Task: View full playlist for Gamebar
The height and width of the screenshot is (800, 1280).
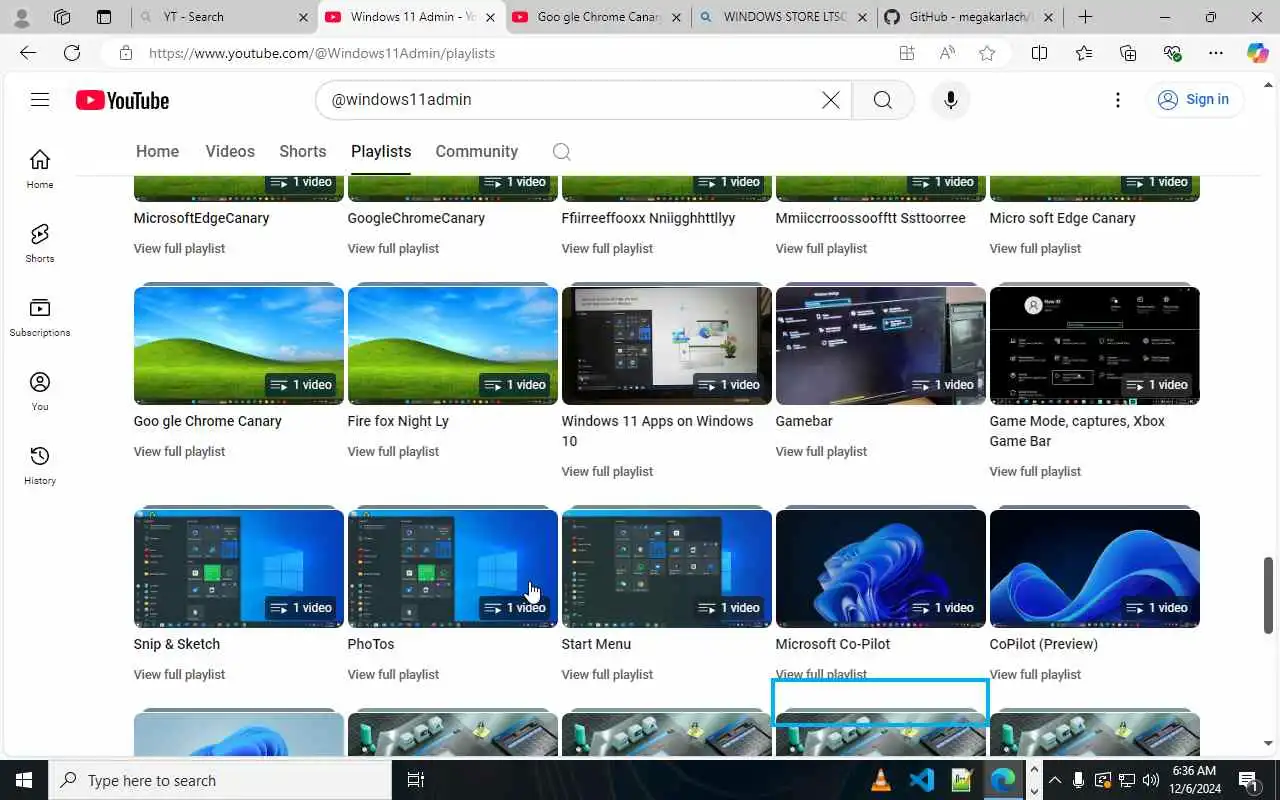Action: [x=821, y=451]
